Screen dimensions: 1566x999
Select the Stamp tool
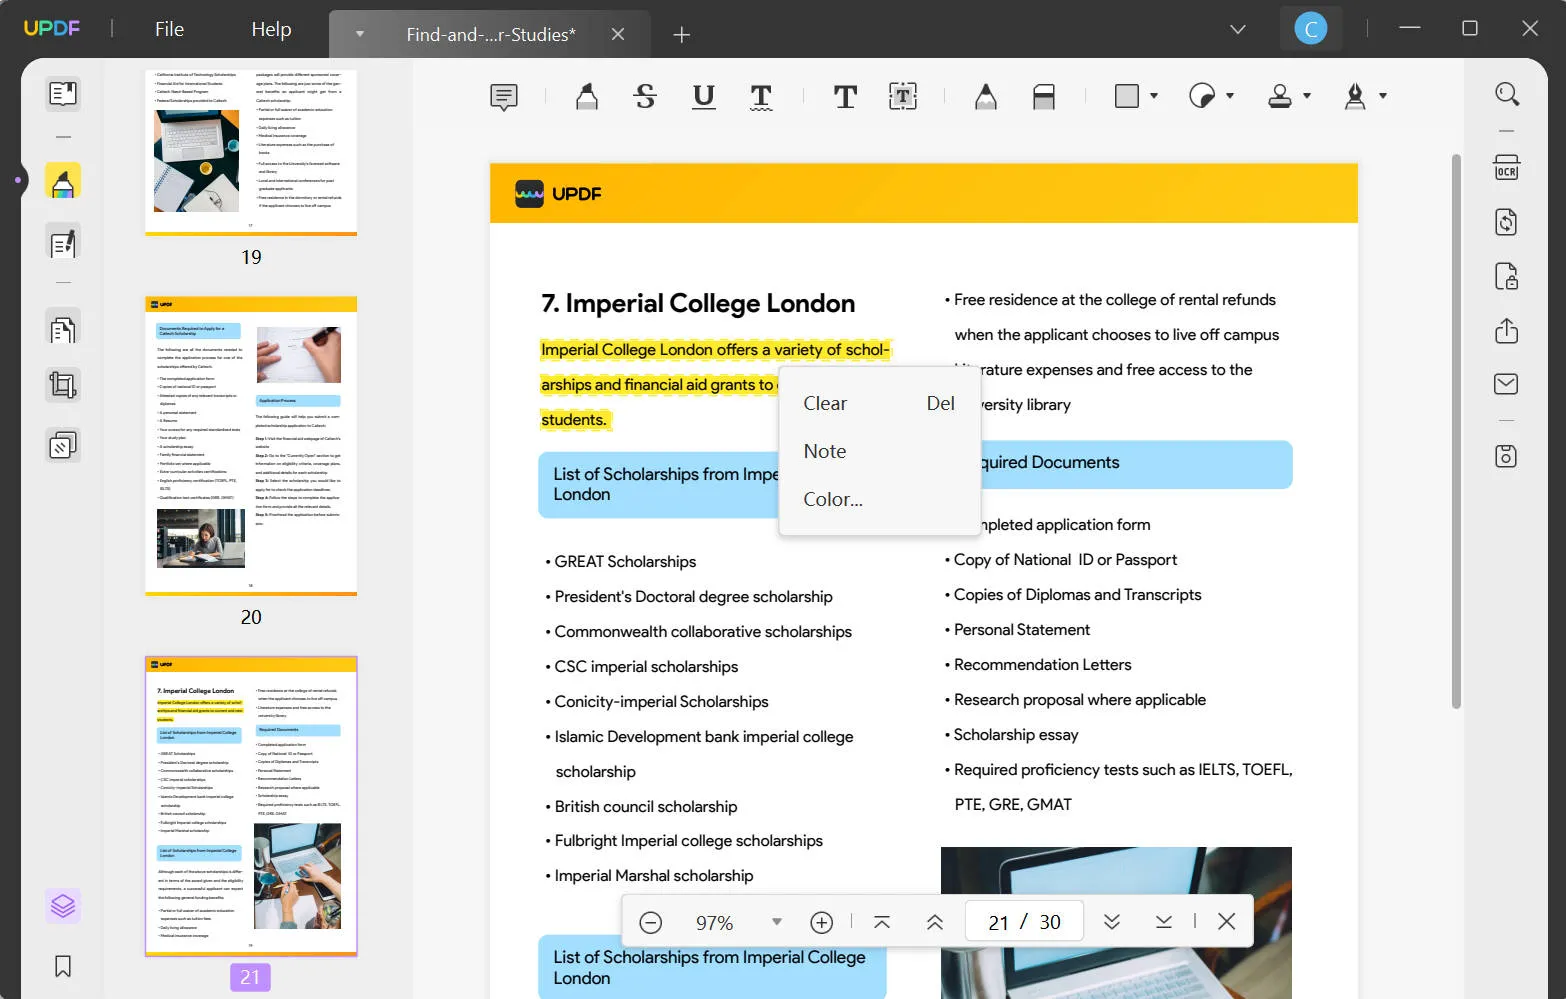[x=1280, y=96]
